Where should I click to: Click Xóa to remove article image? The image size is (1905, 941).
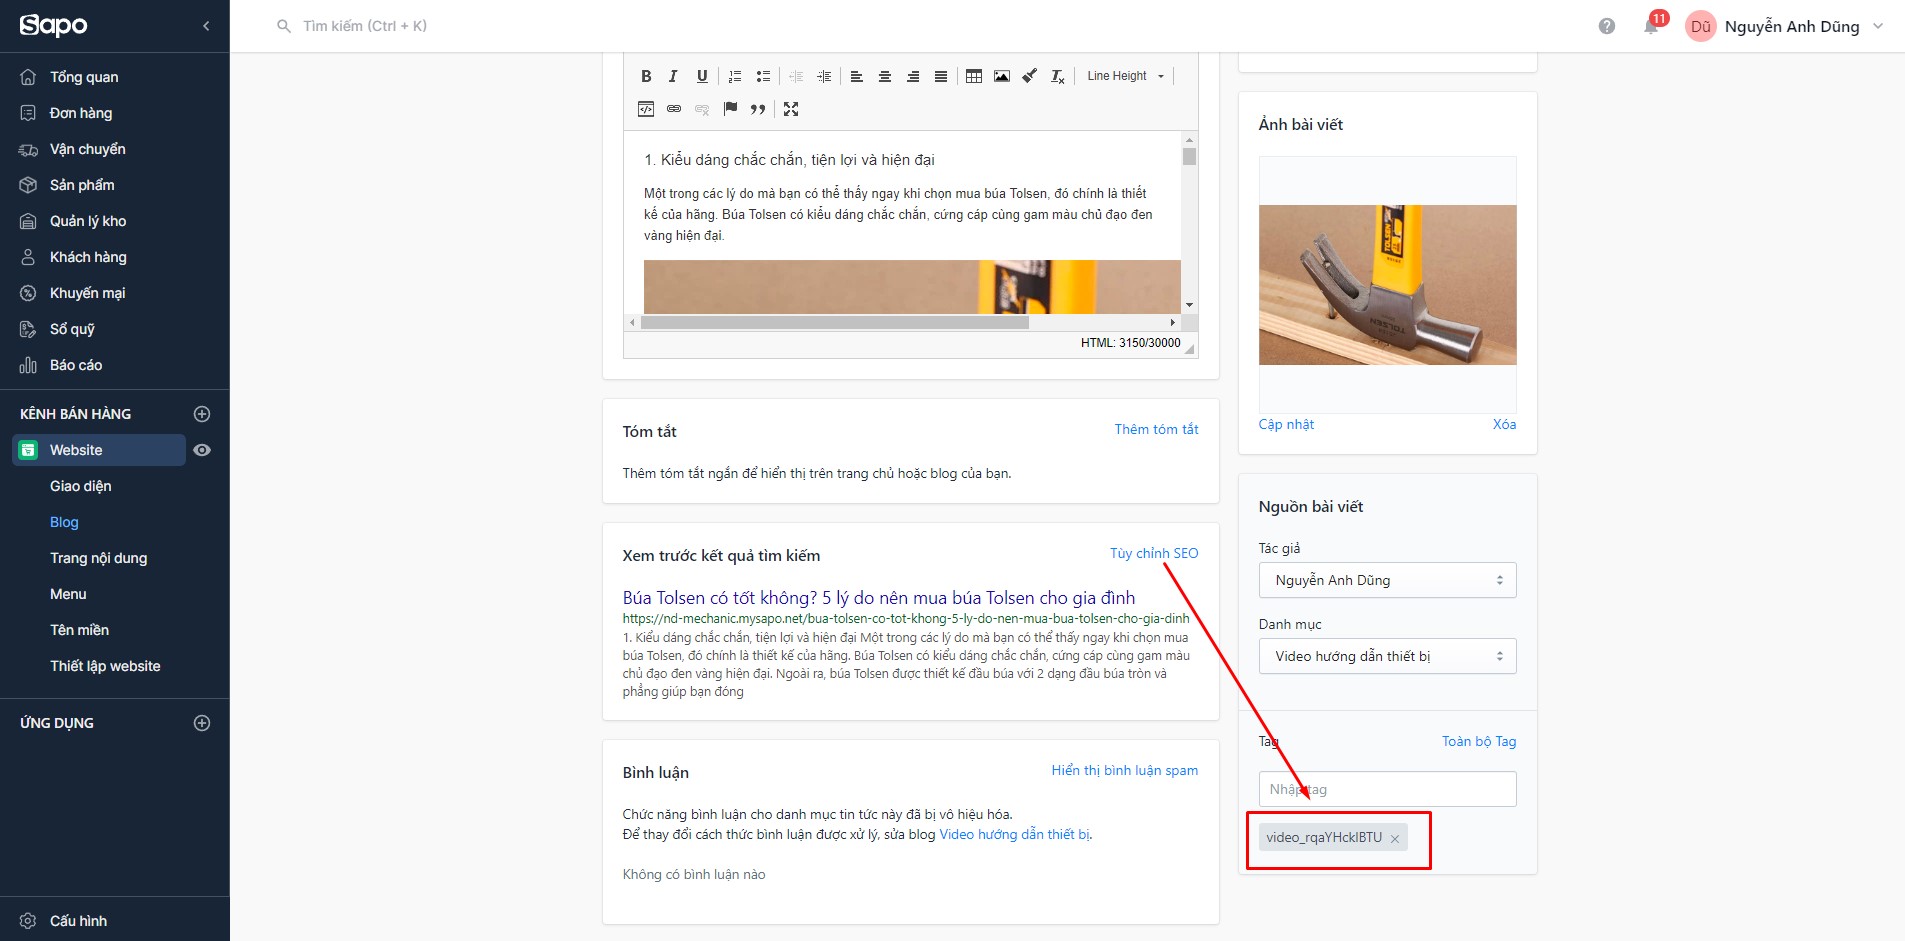(x=1504, y=424)
